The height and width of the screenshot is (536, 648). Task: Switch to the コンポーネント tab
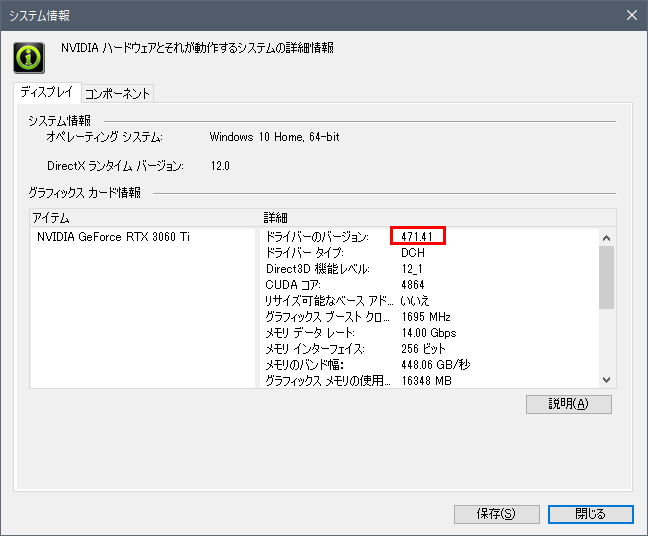point(117,93)
